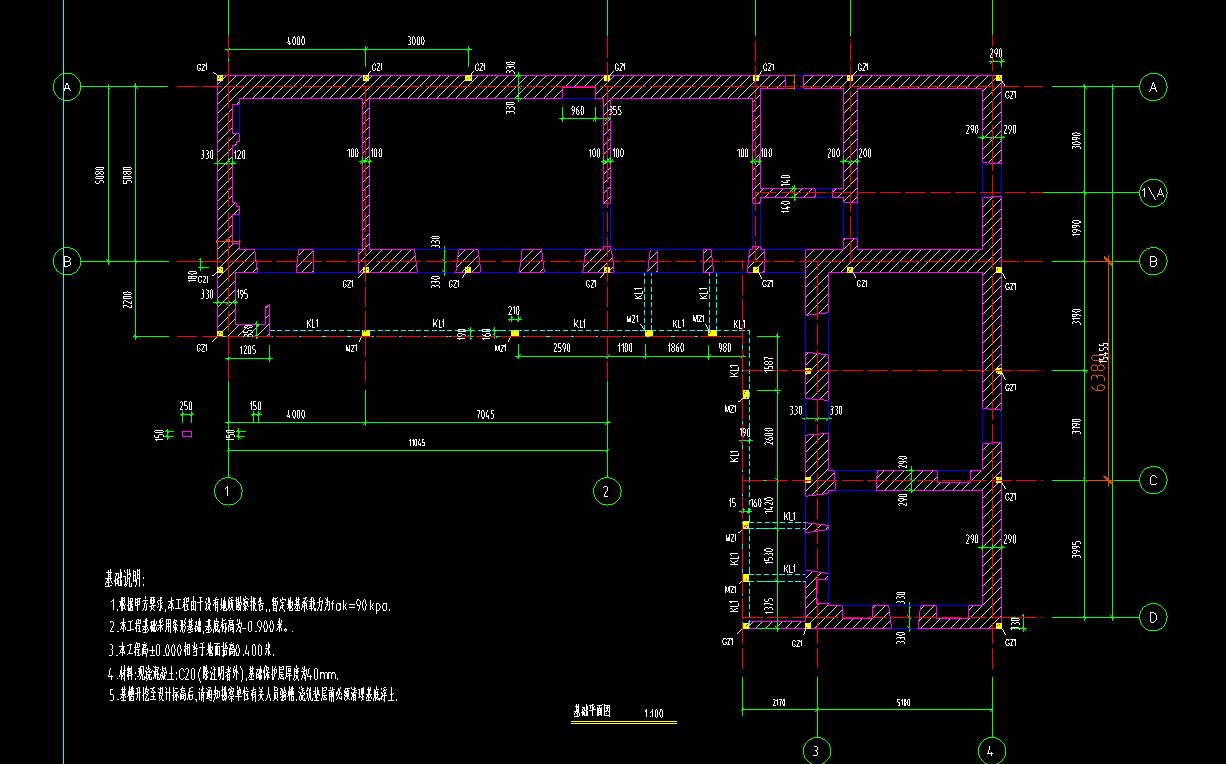Select the 3090 vertical dimension text
This screenshot has height=764, width=1226.
tap(1076, 140)
